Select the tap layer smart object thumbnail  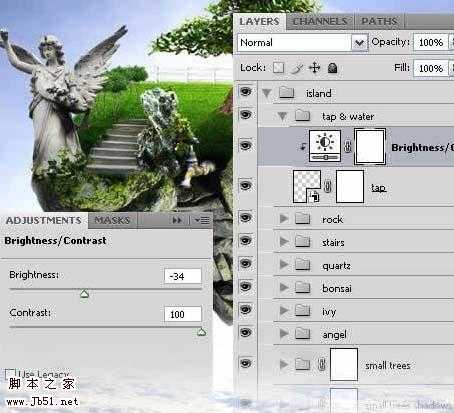point(307,187)
